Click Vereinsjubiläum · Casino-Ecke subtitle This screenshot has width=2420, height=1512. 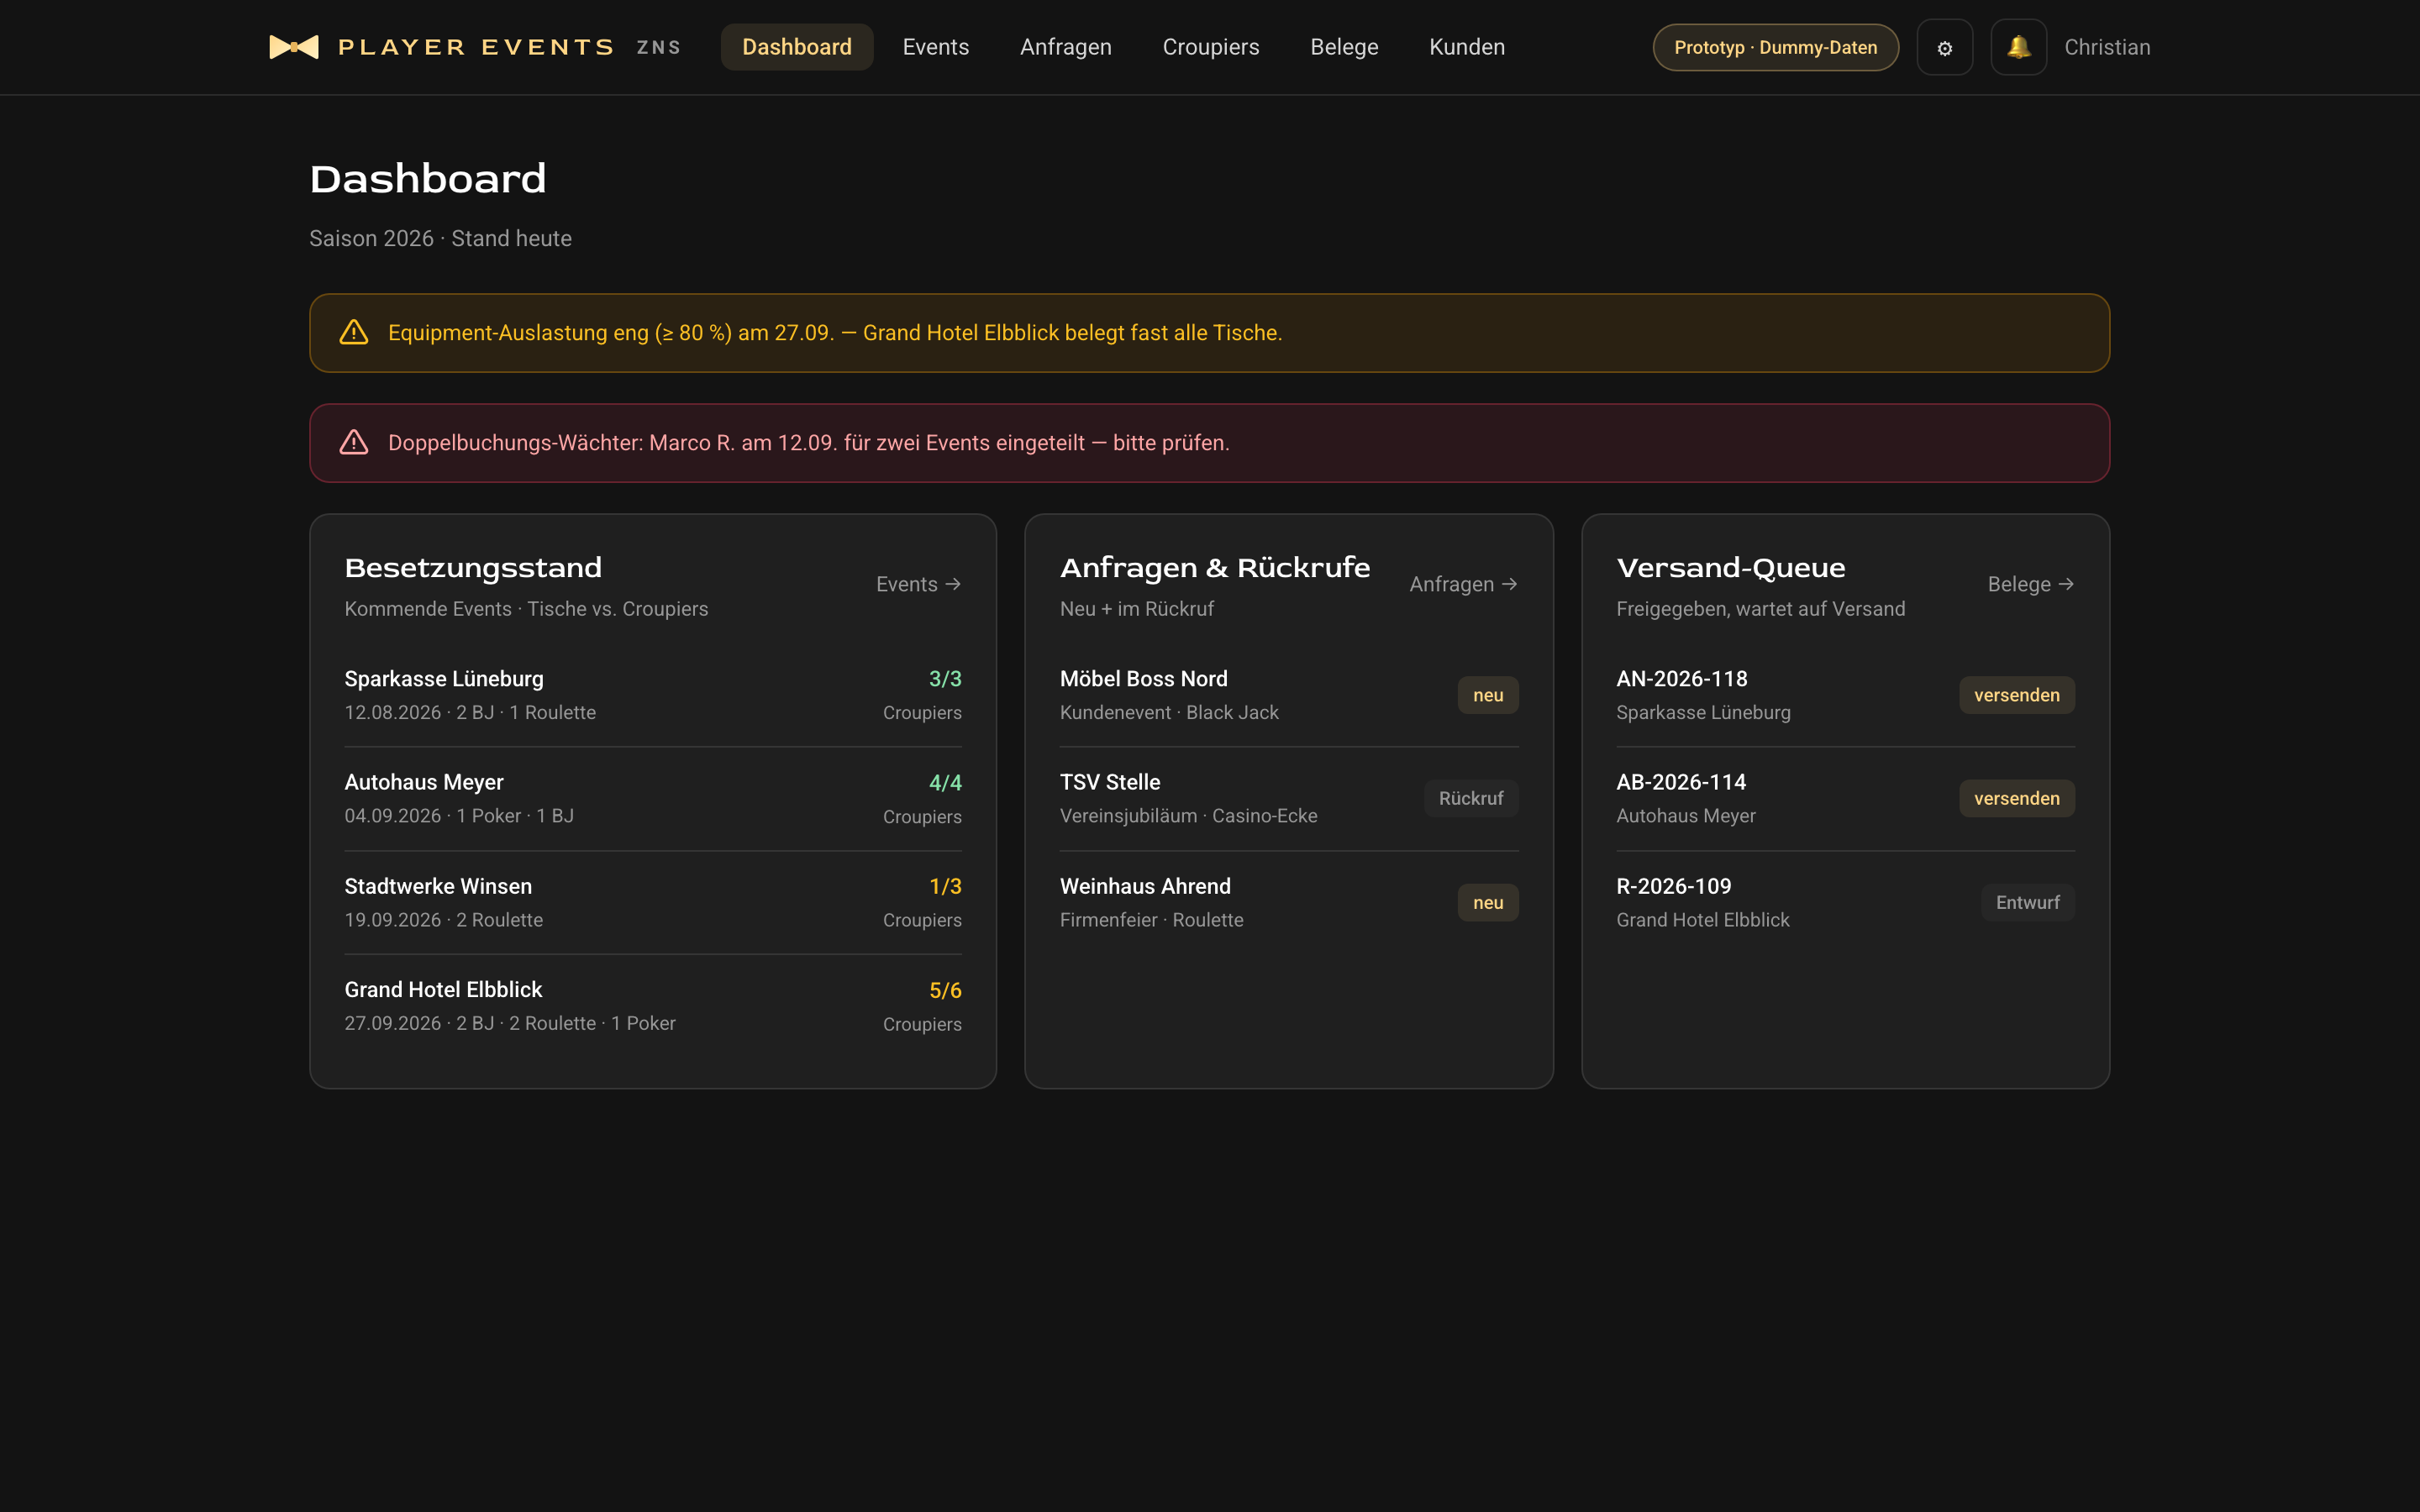(1188, 816)
